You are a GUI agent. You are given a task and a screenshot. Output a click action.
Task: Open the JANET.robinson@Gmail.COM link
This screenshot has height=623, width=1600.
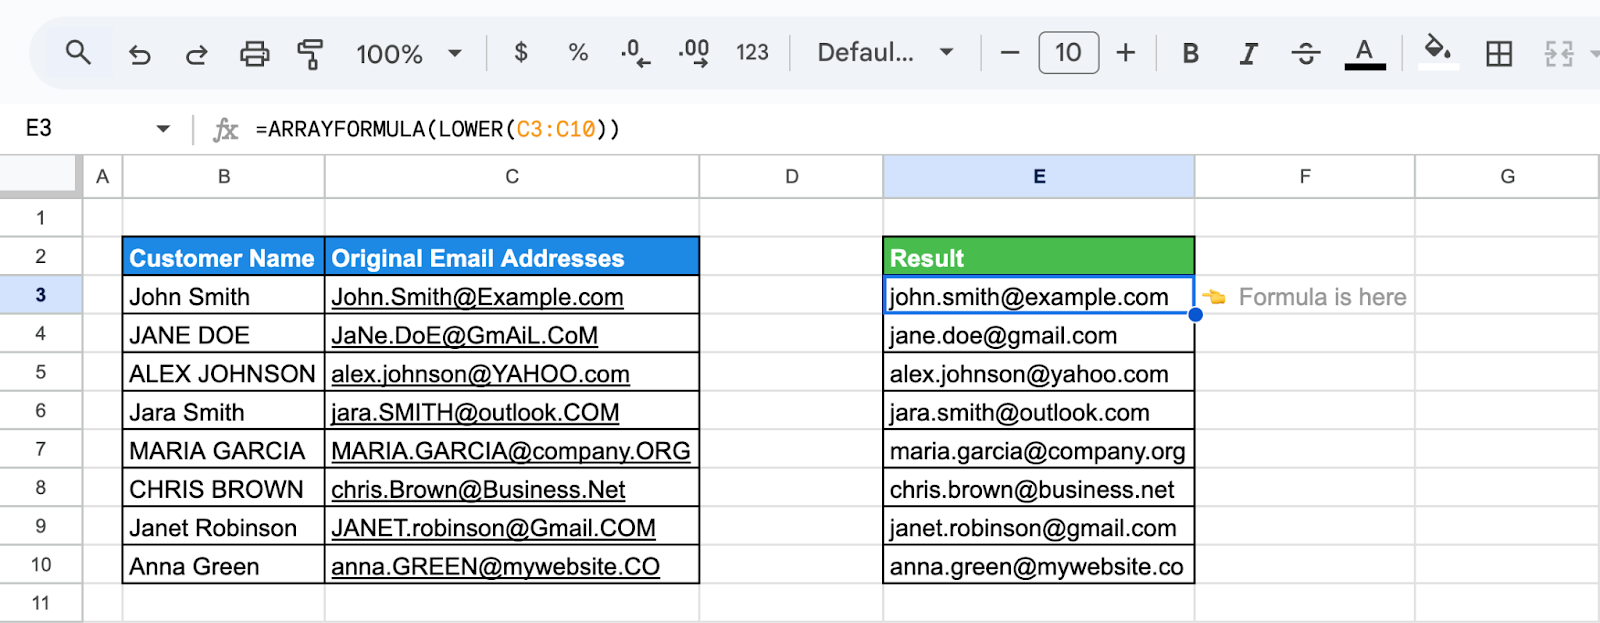coord(493,528)
